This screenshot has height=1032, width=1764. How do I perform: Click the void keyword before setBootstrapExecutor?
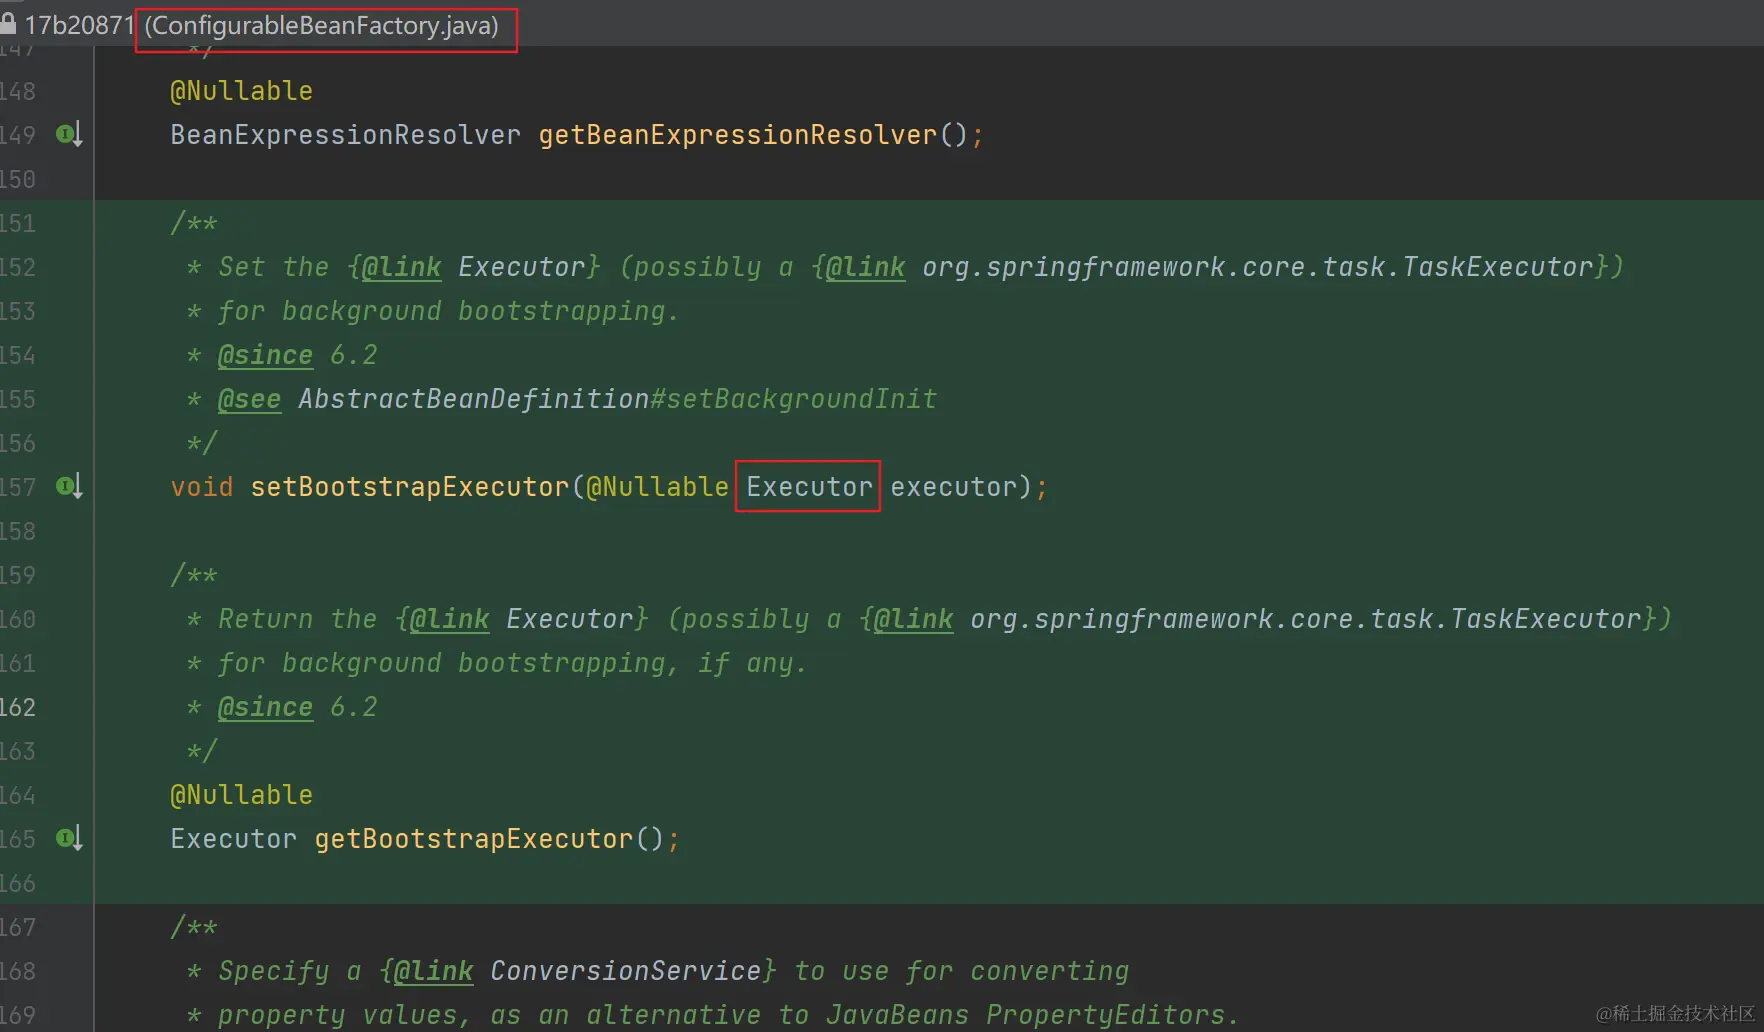201,487
